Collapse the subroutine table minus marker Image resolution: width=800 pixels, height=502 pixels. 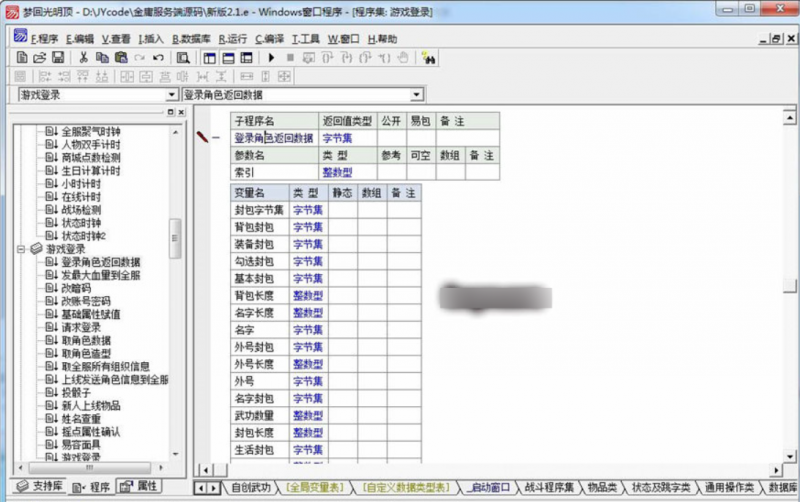(216, 137)
